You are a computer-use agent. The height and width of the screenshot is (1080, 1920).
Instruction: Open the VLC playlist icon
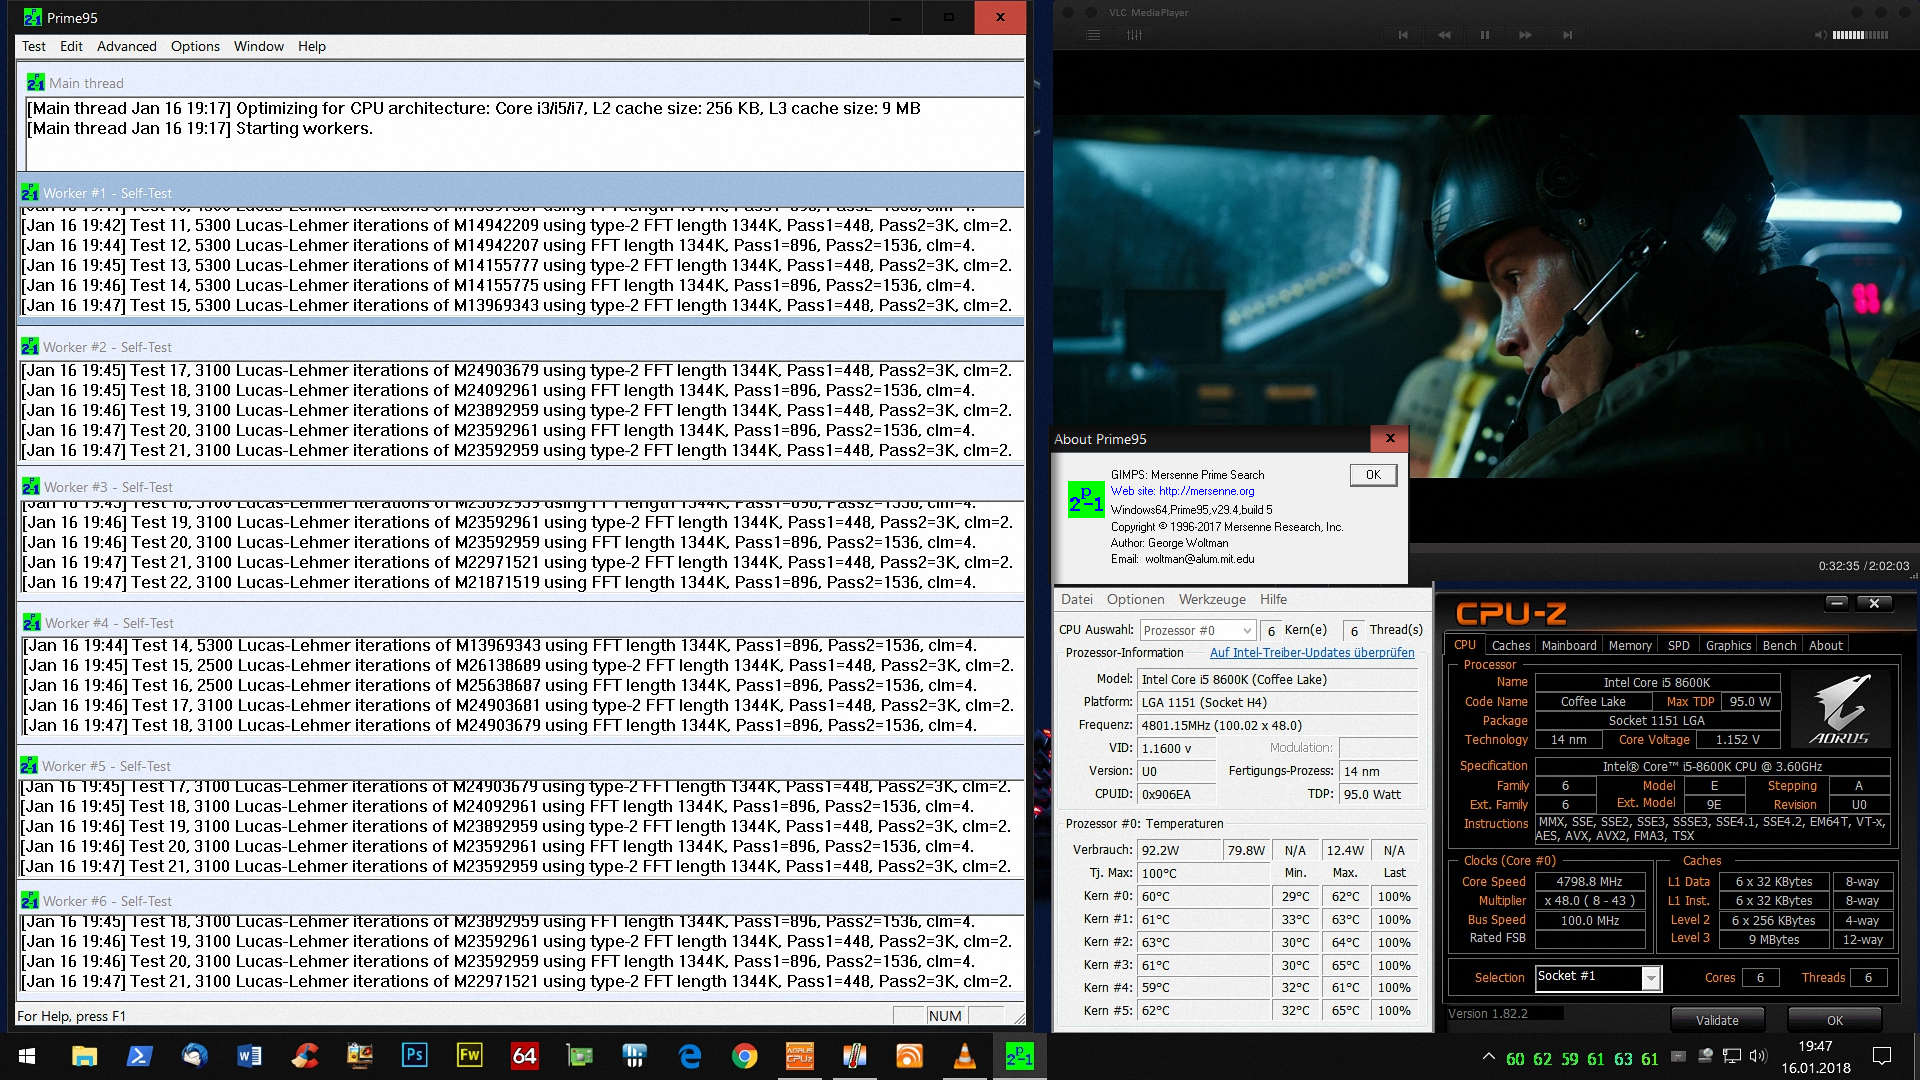[1093, 35]
